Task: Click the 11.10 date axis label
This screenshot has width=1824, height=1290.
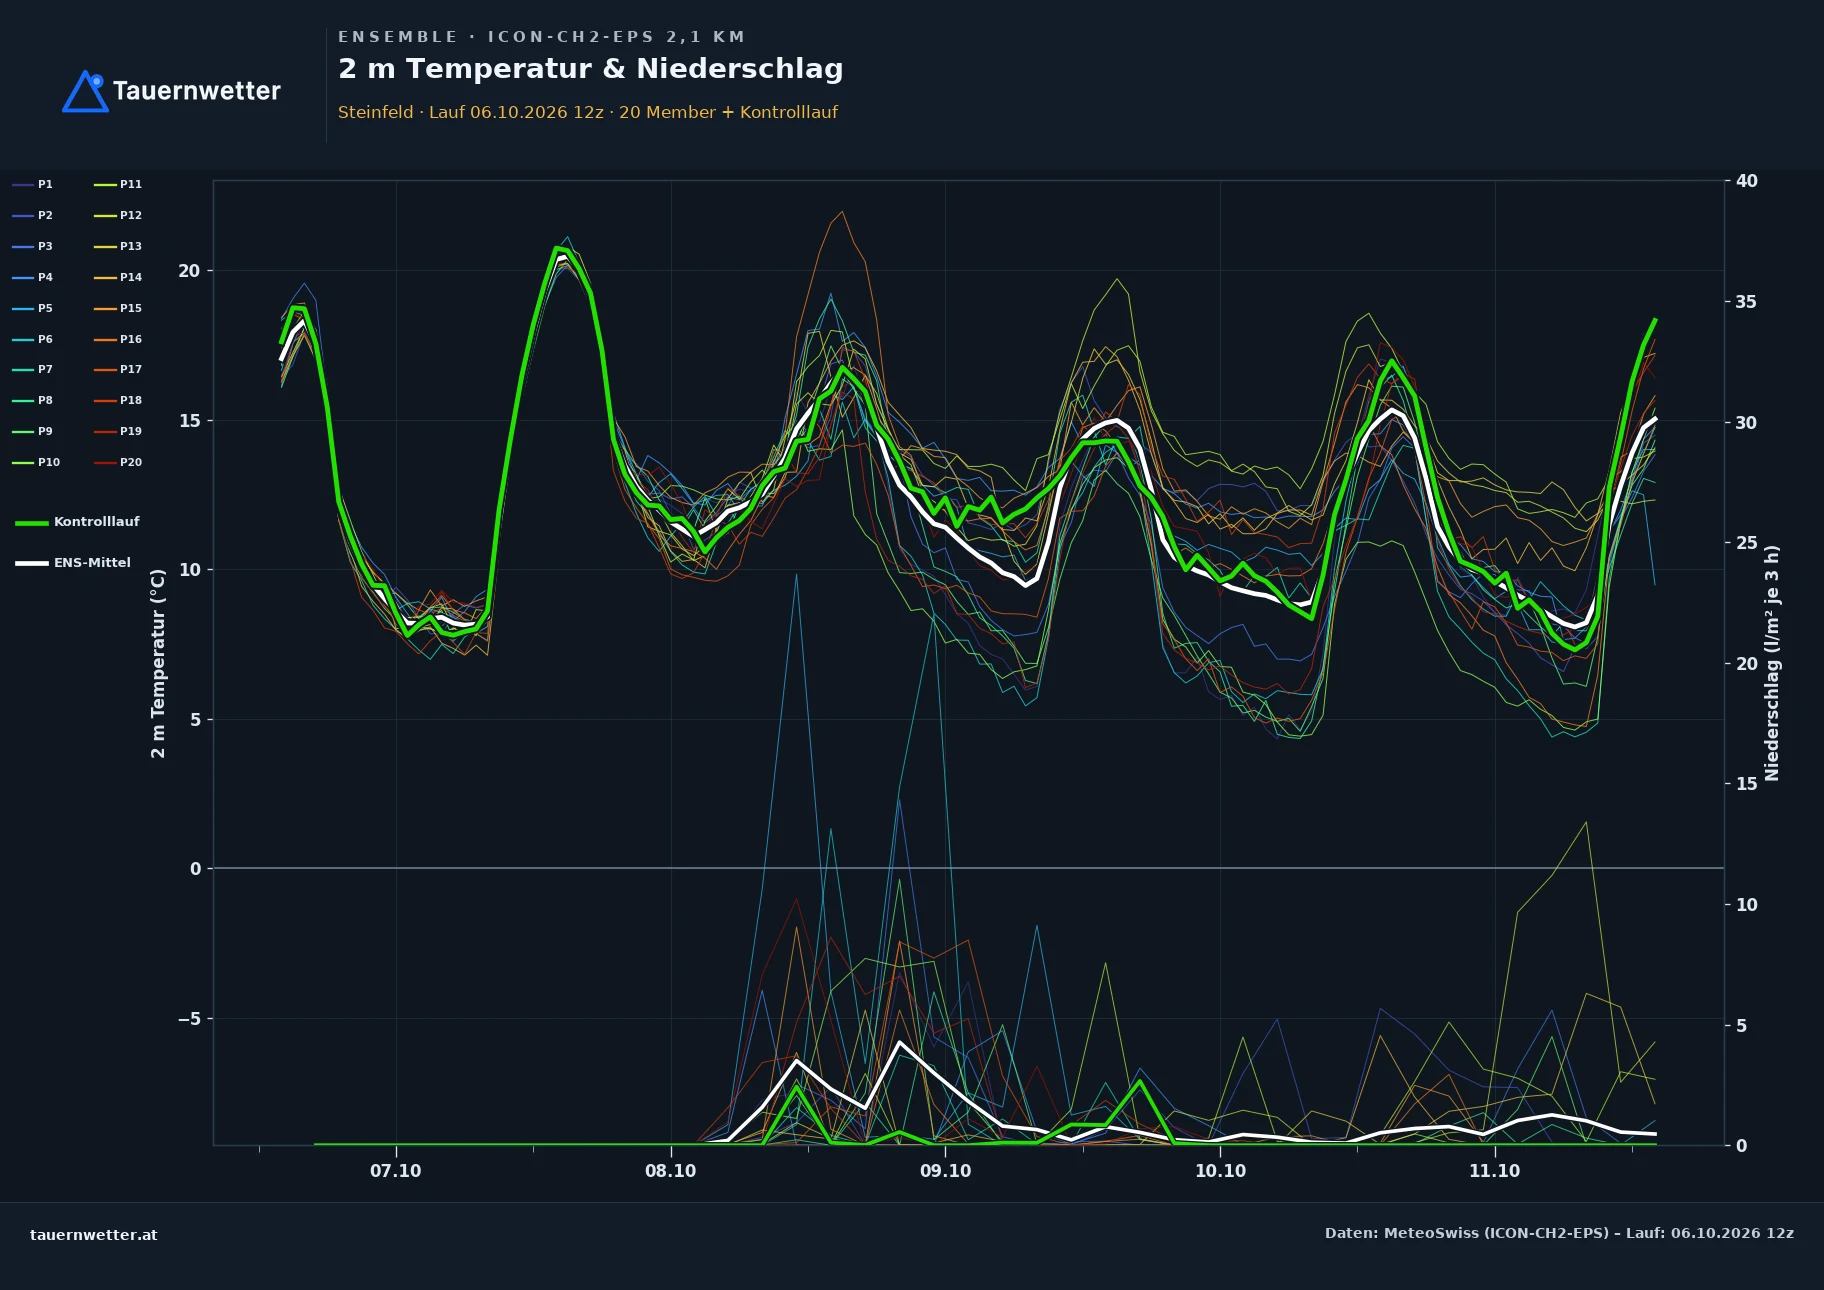Action: (1494, 1171)
